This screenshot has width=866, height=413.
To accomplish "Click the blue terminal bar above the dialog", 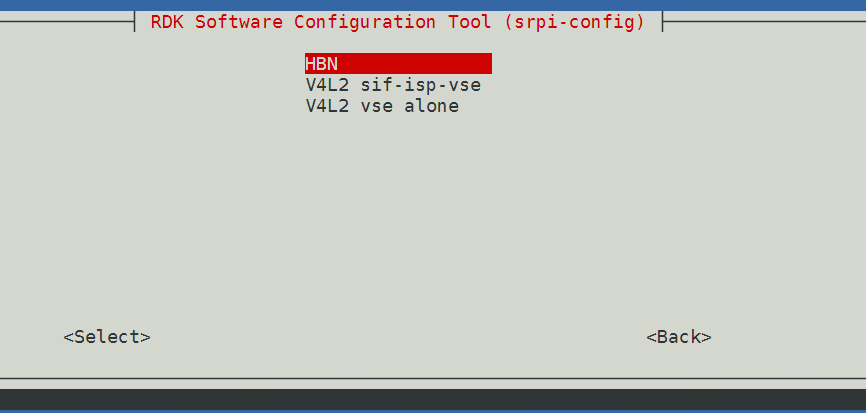I will (433, 5).
